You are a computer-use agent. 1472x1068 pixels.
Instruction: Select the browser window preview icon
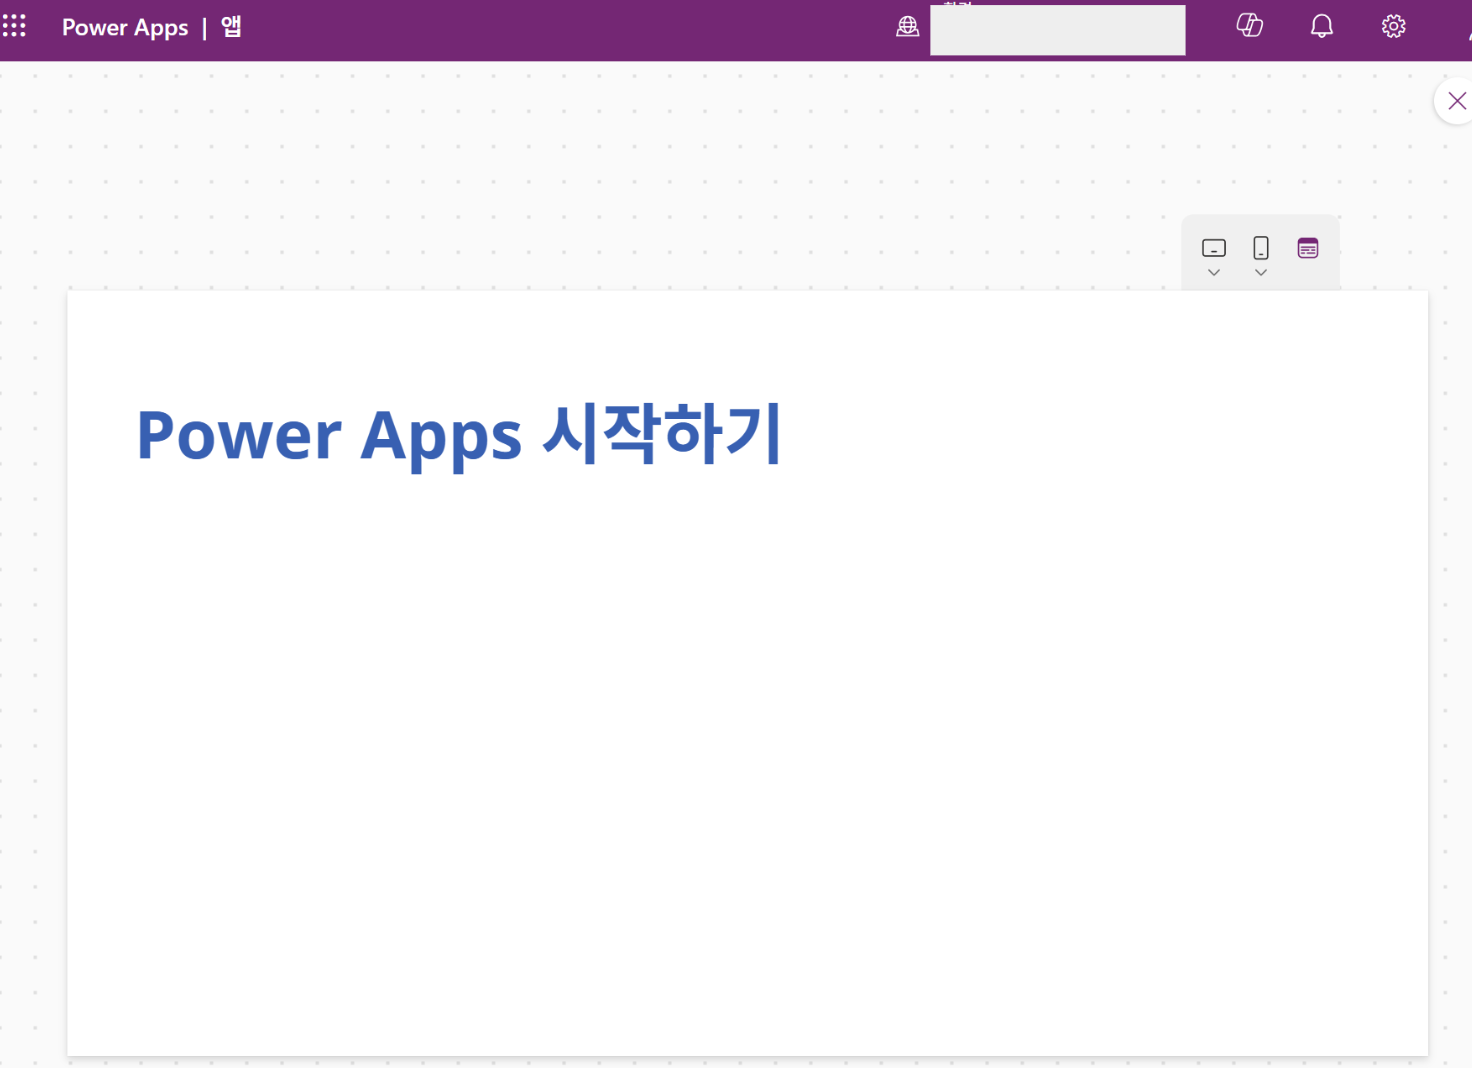point(1308,248)
